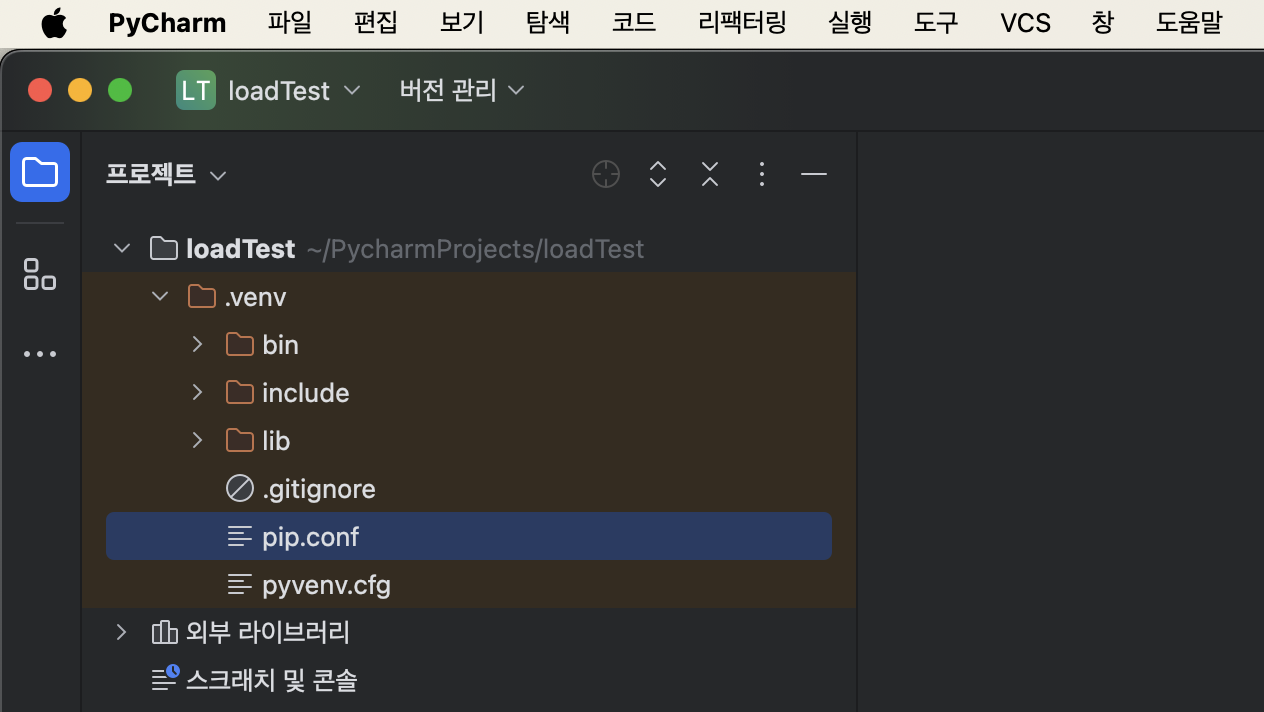
Task: Click Select Opened File crosshair icon
Action: tap(606, 174)
